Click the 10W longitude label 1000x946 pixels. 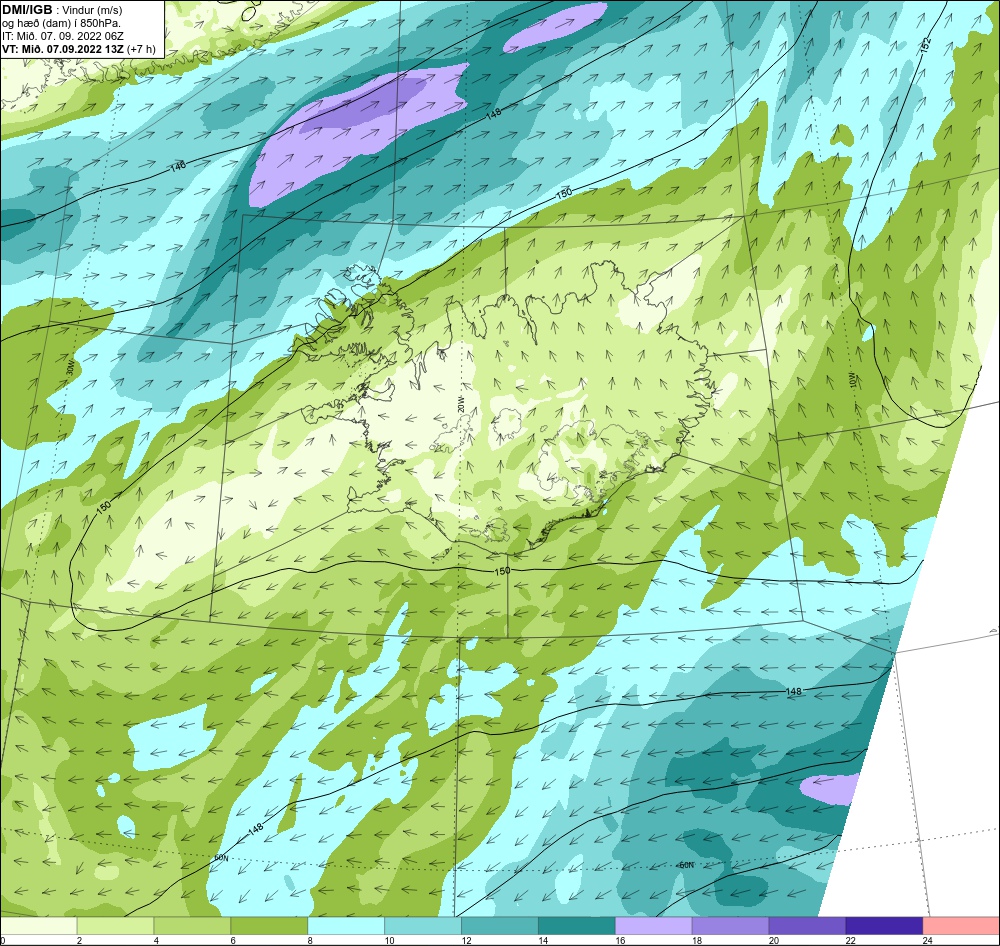pos(853,381)
